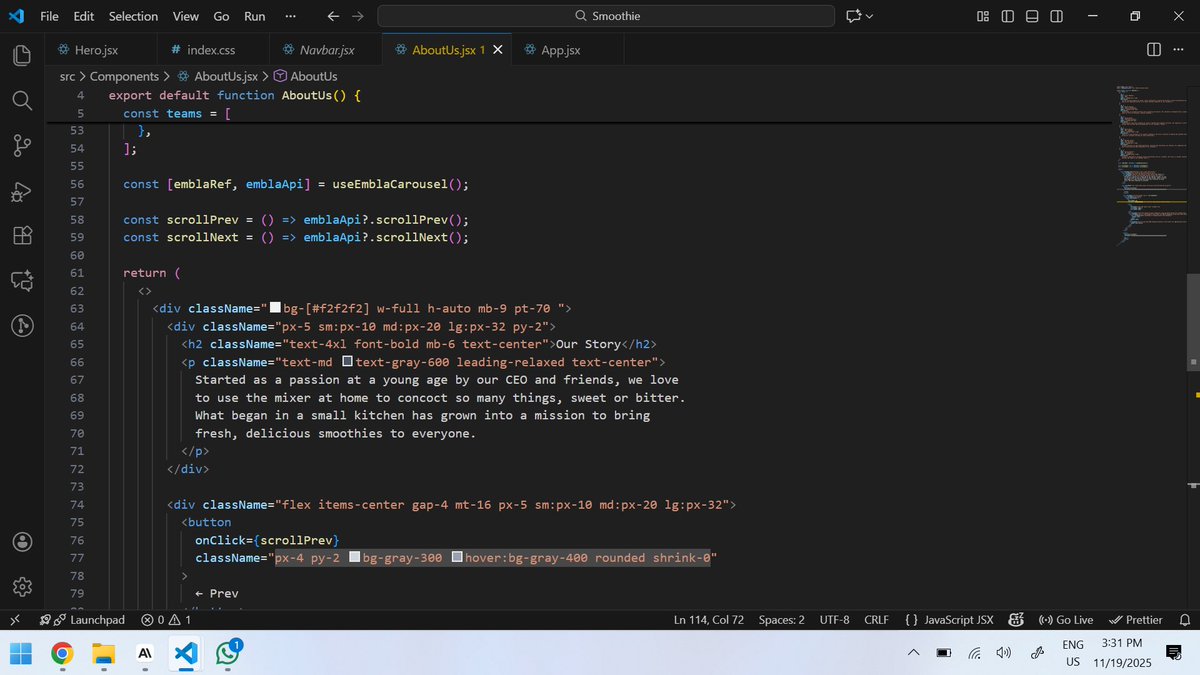Click the VS Code logo in title bar

pos(17,16)
